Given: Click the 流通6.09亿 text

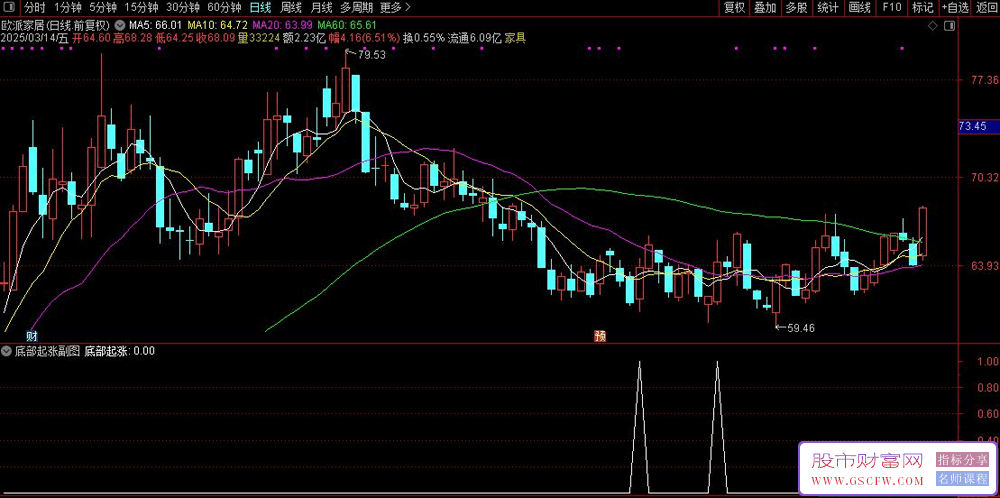Looking at the screenshot, I should [474, 38].
